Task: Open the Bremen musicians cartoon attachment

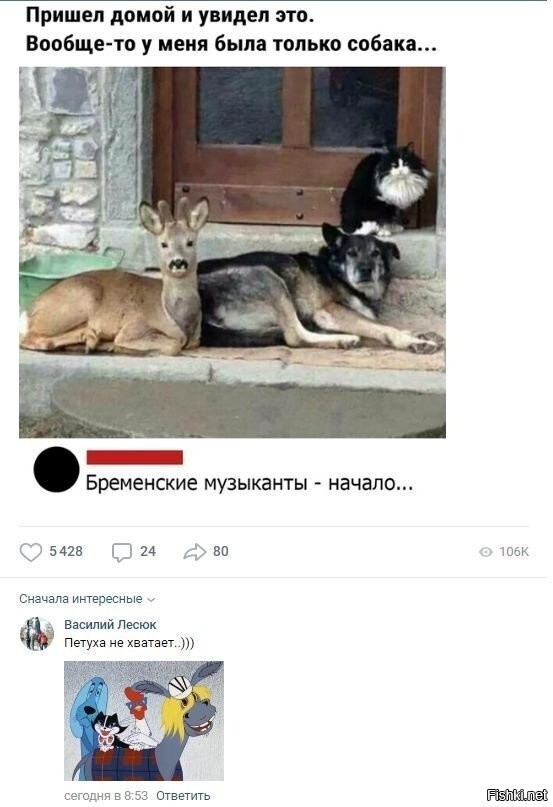Action: point(144,721)
